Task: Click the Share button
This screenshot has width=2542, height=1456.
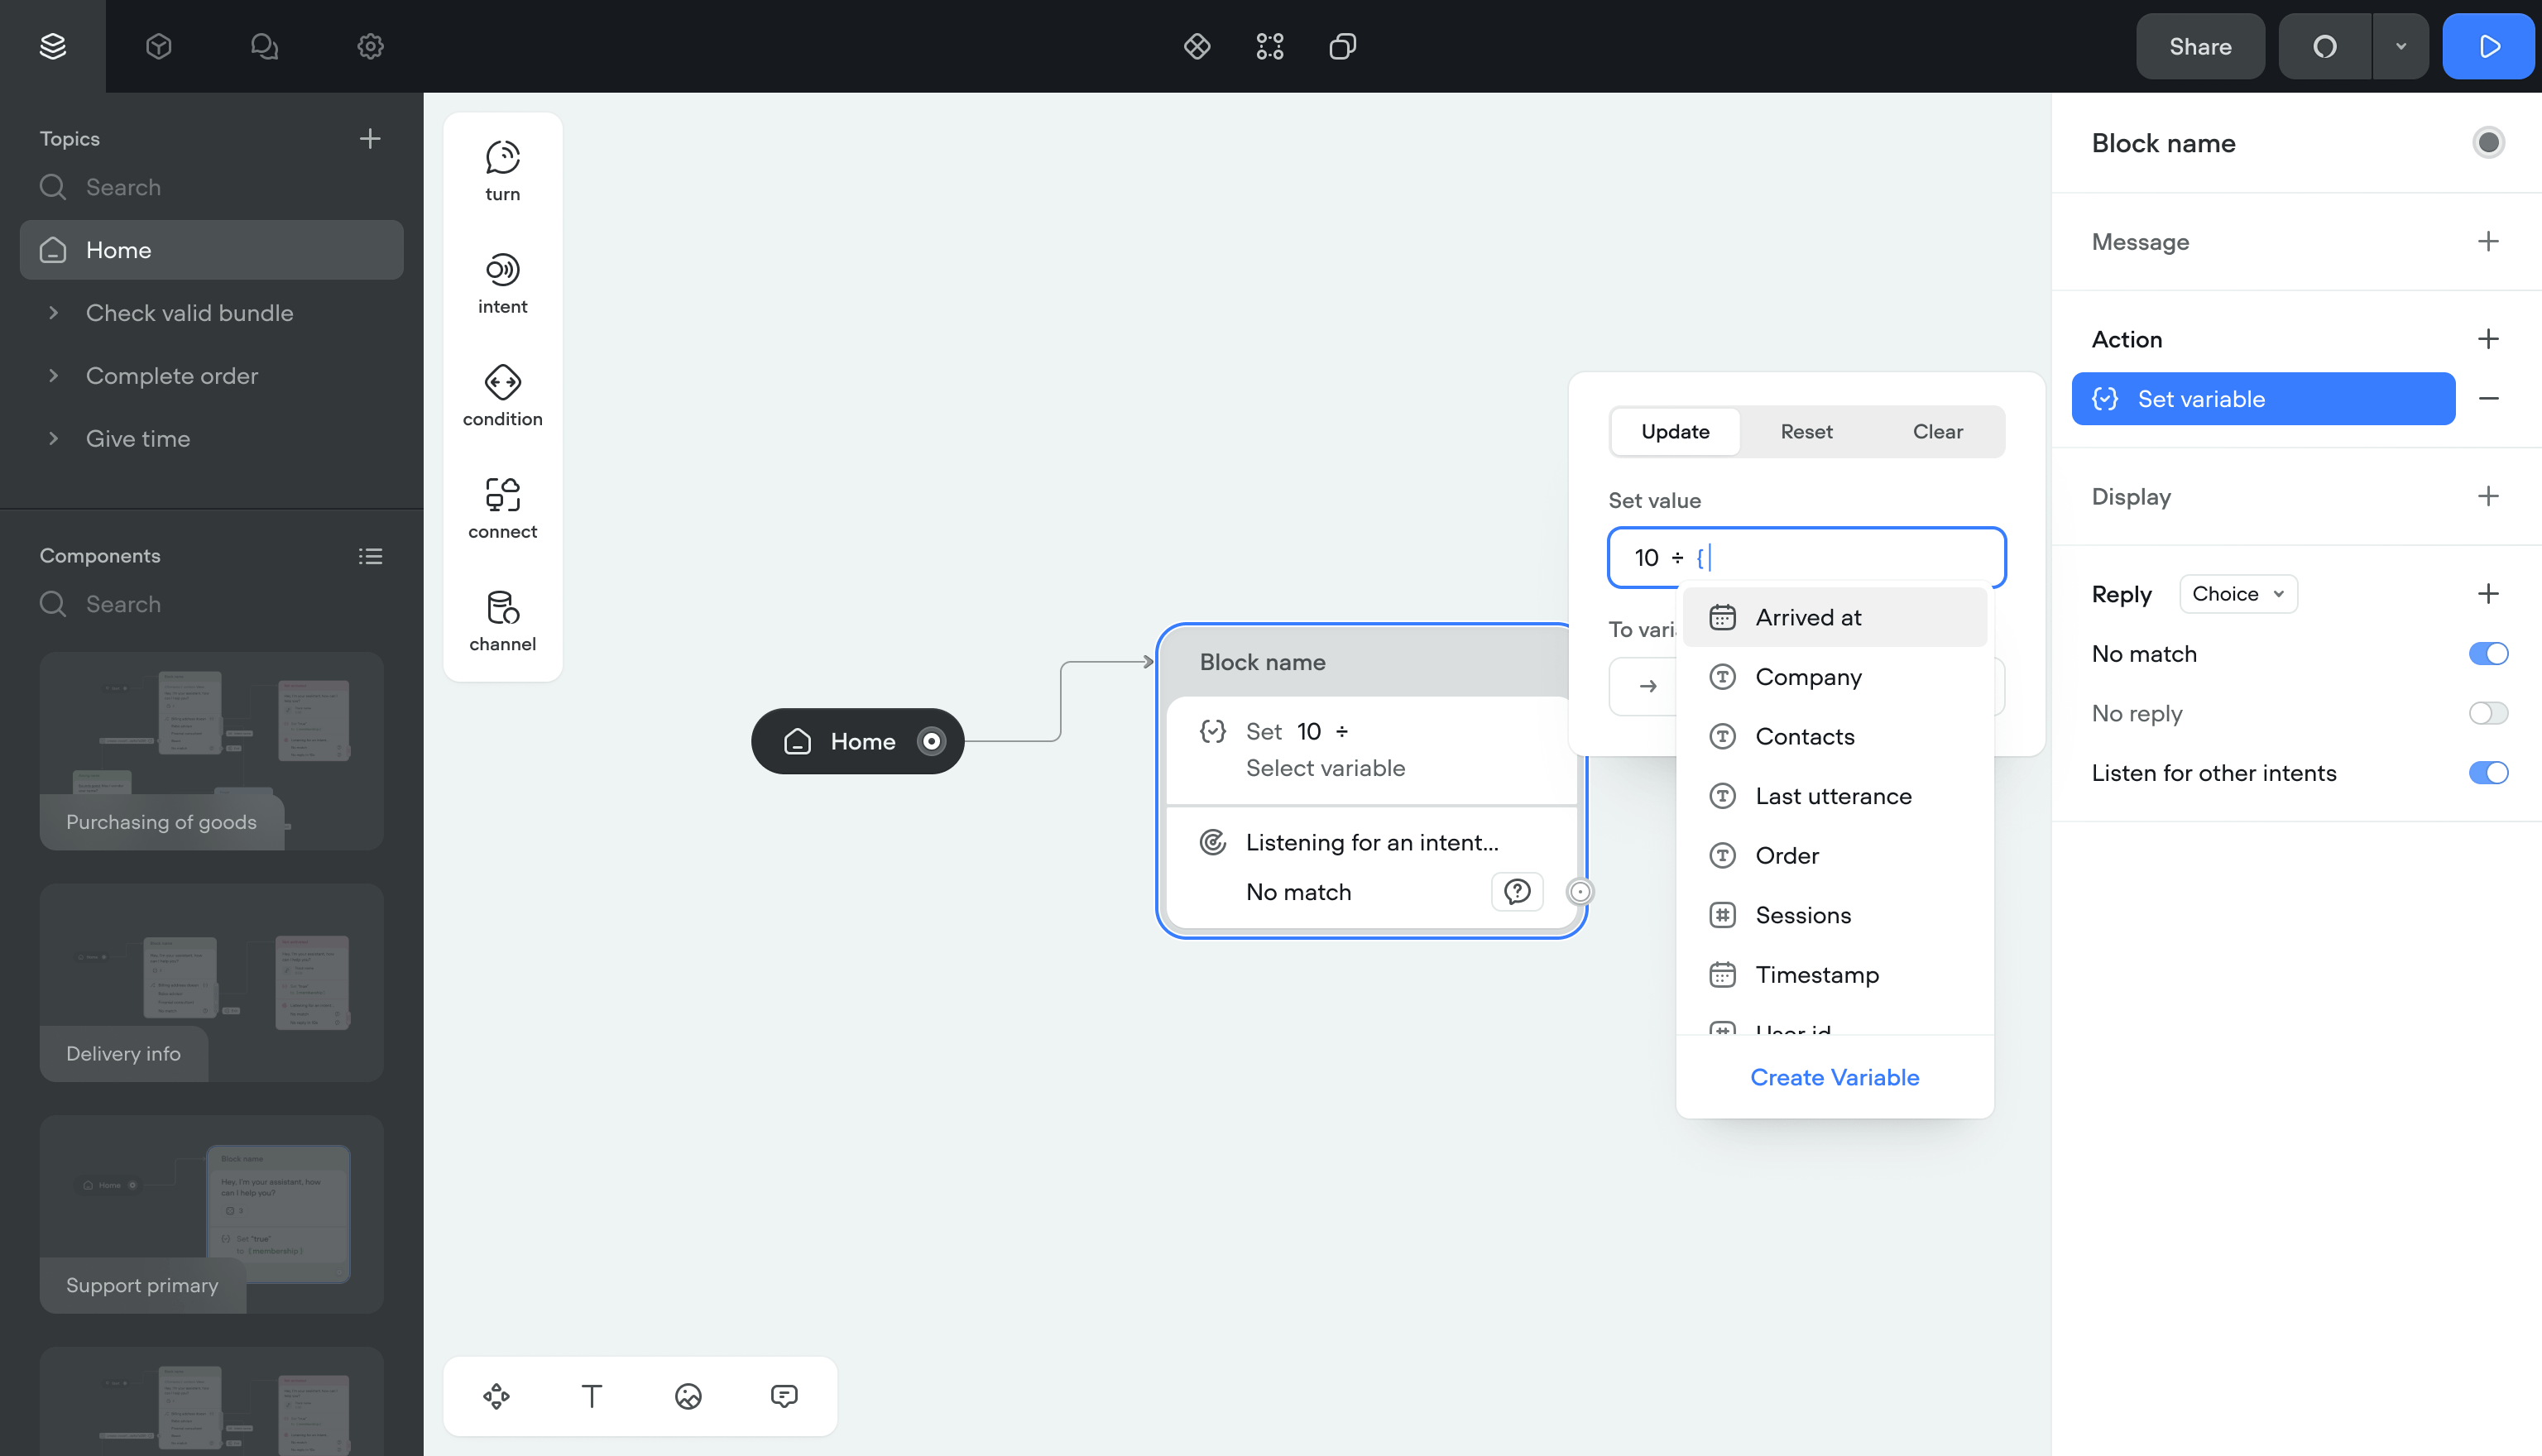Action: 2200,46
